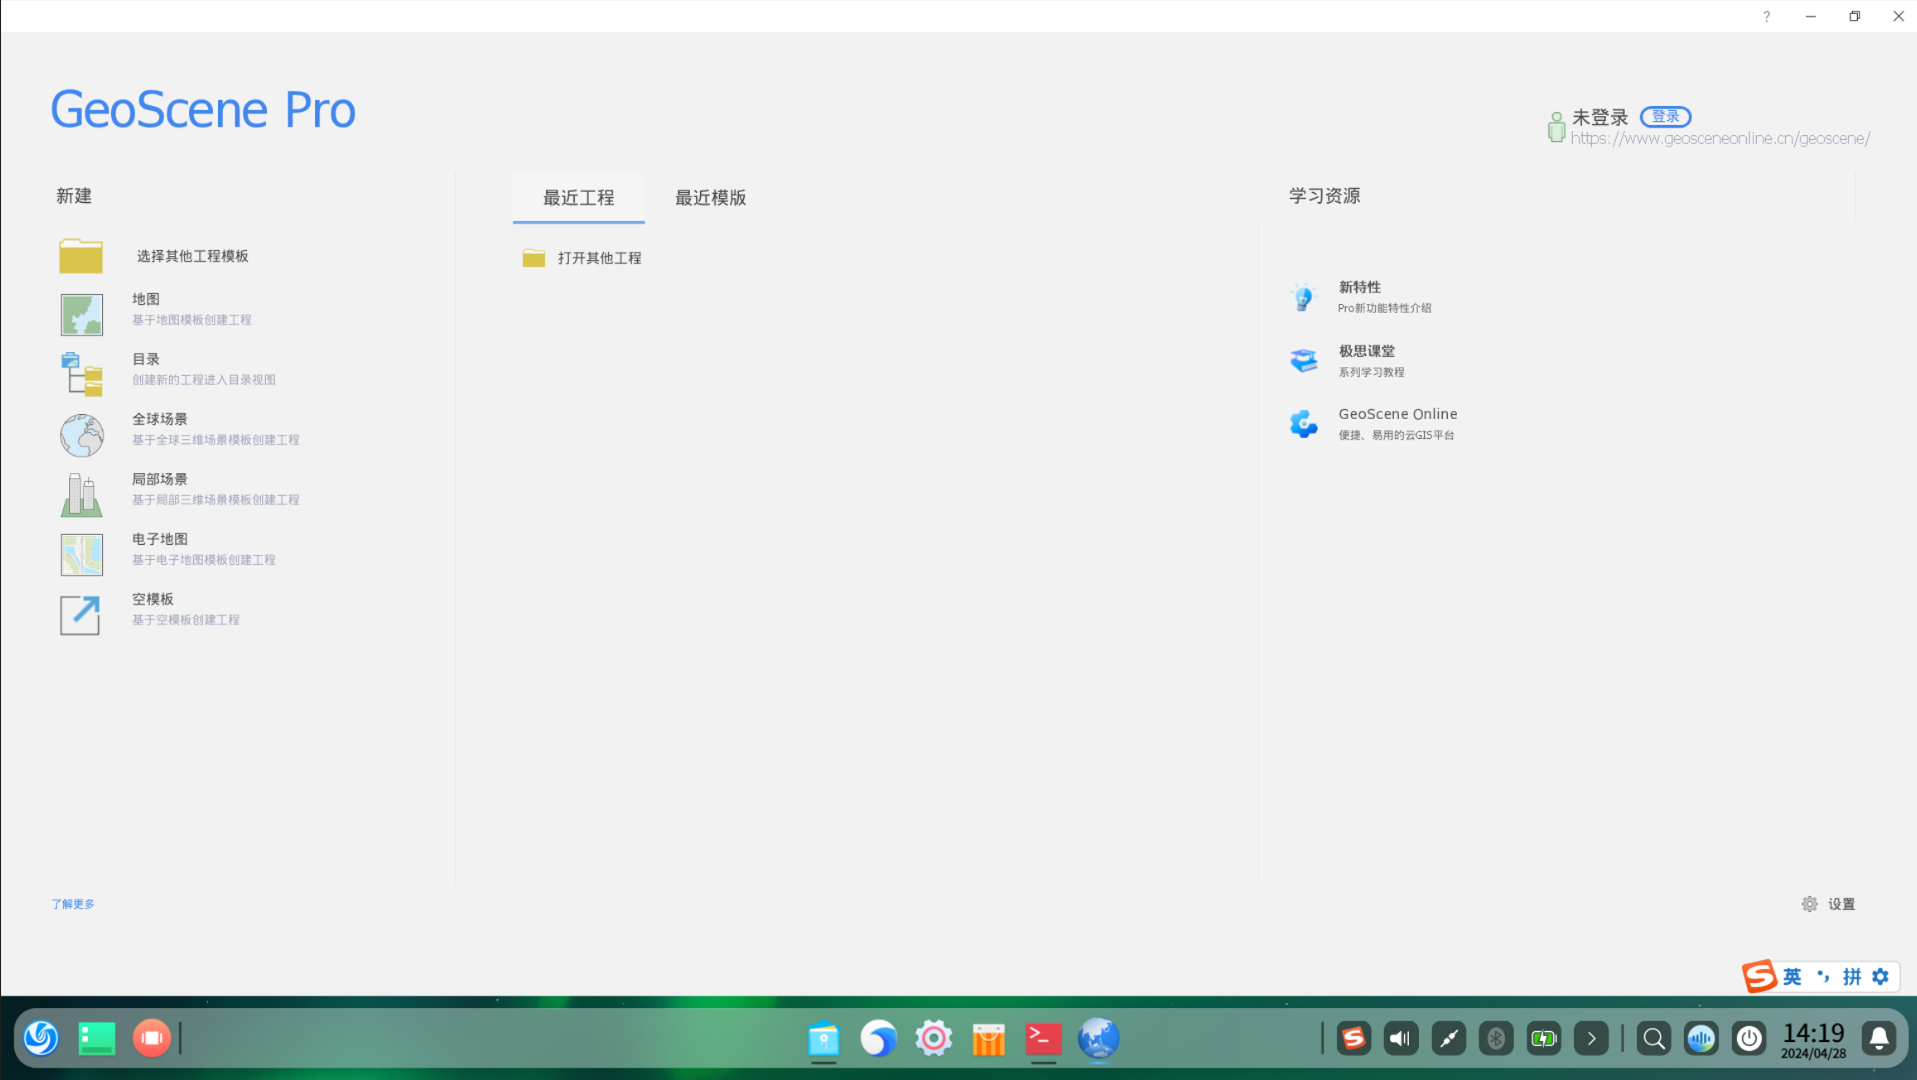Screen dimensions: 1917x1080
Task: Click the green multitasking view dock icon
Action: tap(97, 1038)
